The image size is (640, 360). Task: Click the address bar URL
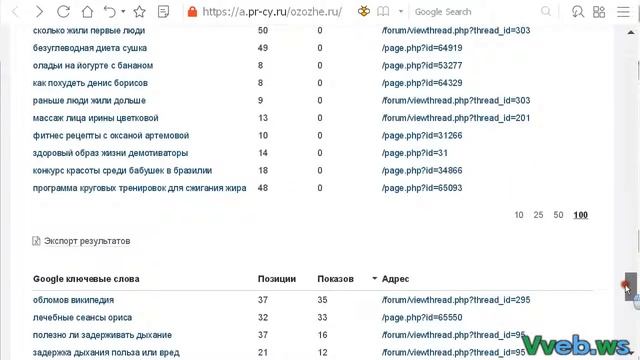[x=272, y=12]
